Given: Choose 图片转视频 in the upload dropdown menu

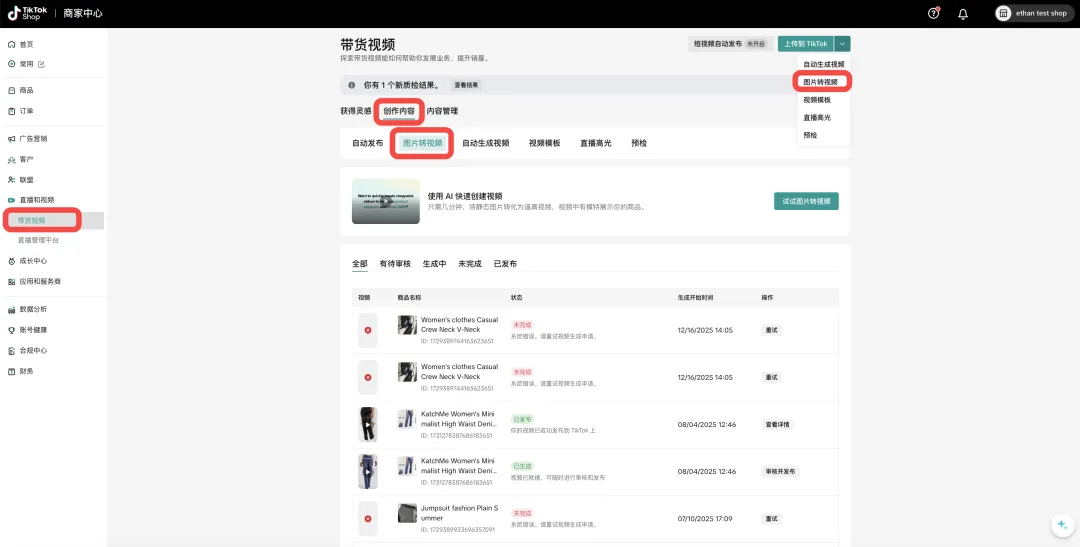Looking at the screenshot, I should click(820, 82).
